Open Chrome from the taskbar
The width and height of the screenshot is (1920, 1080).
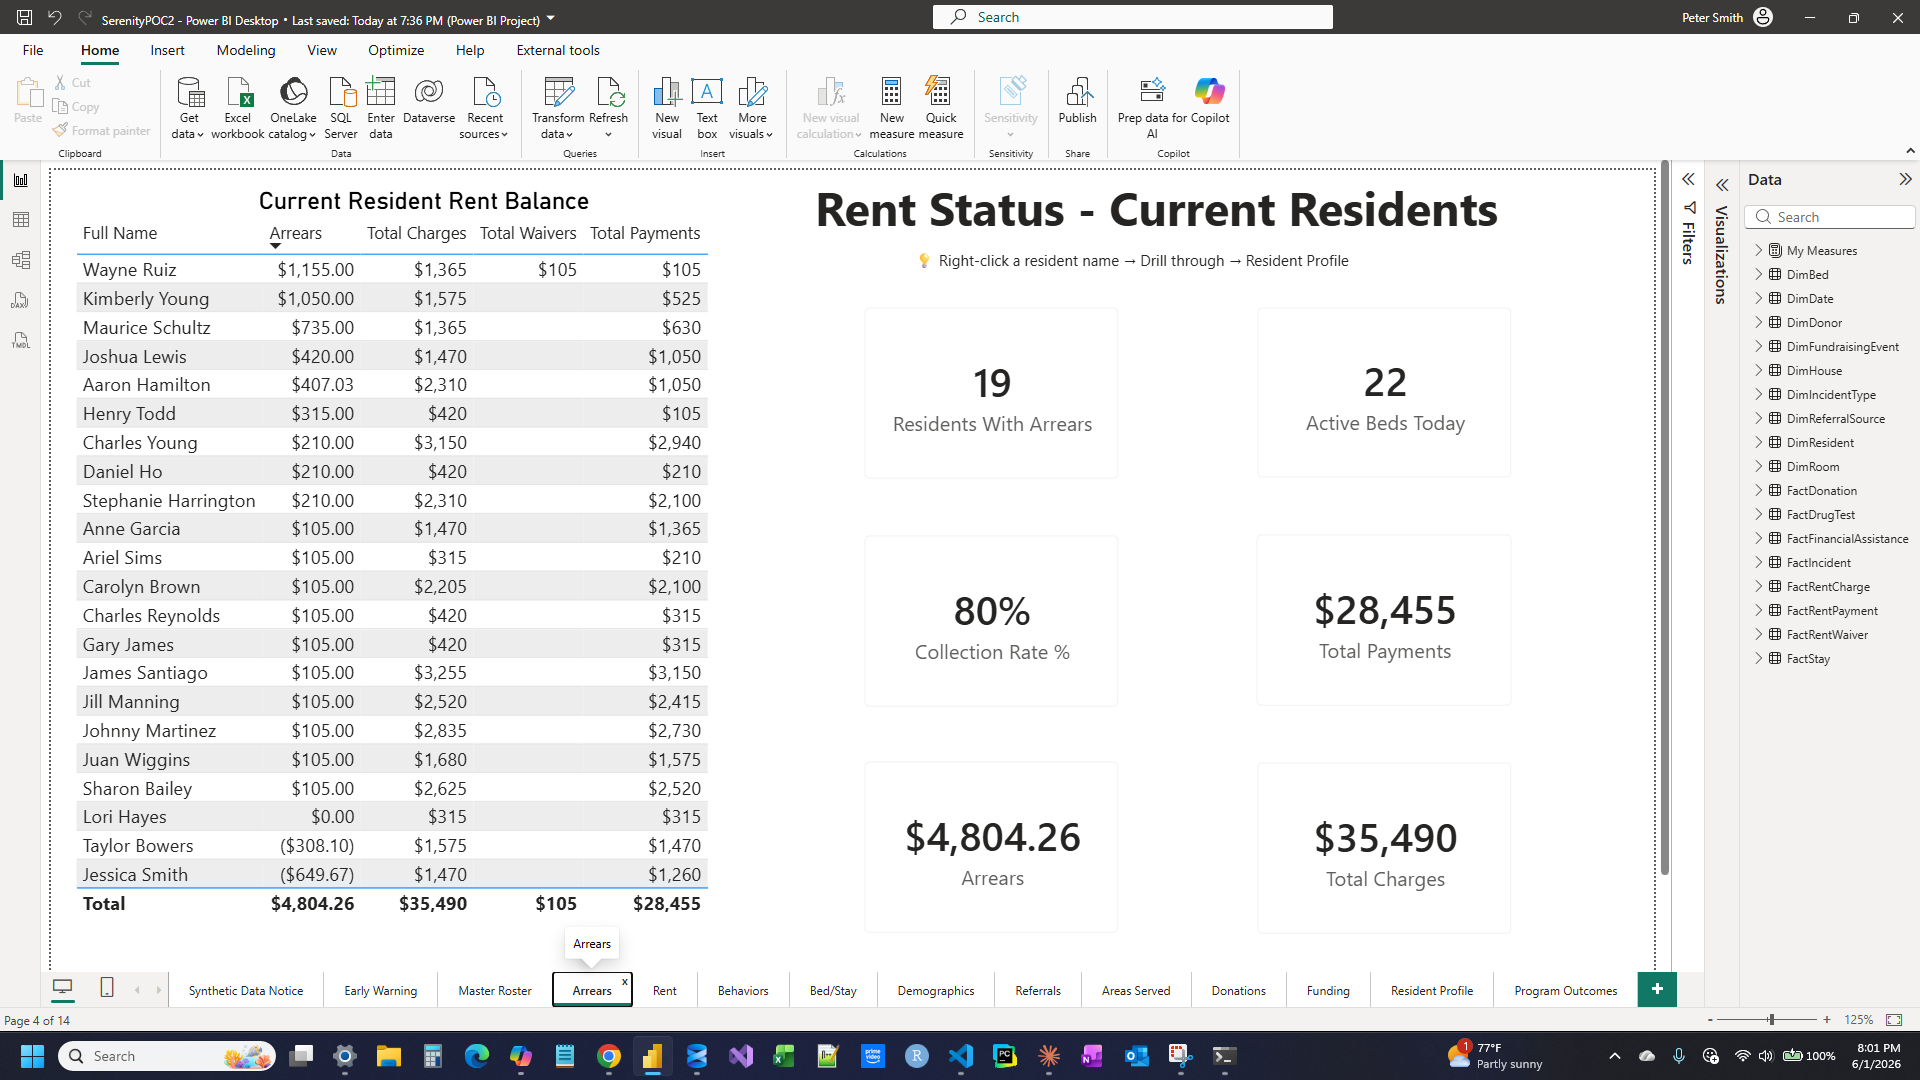click(x=609, y=1056)
